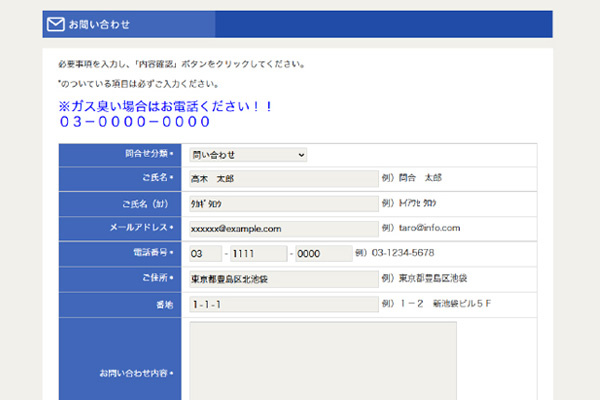
Task: Click into the ご氏名(カナ) input field
Action: 283,203
